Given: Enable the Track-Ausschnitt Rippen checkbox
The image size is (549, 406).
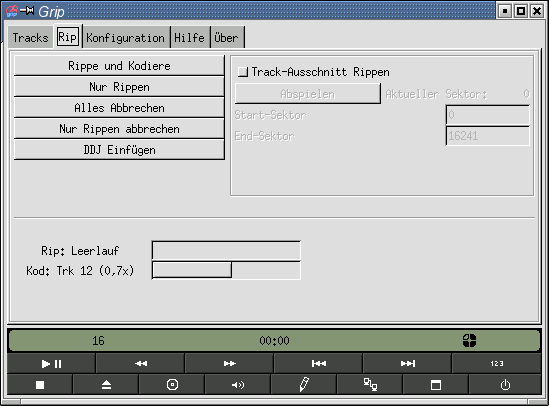Looking at the screenshot, I should [x=242, y=72].
